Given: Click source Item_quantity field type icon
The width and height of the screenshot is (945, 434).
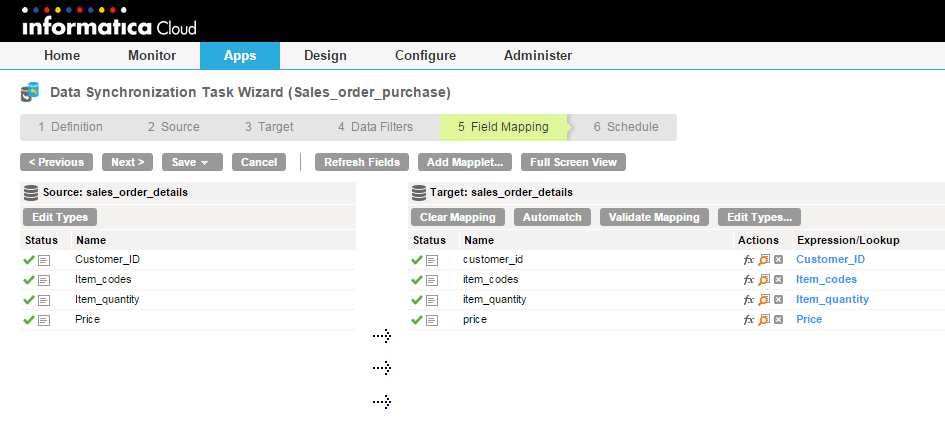Looking at the screenshot, I should point(44,301).
